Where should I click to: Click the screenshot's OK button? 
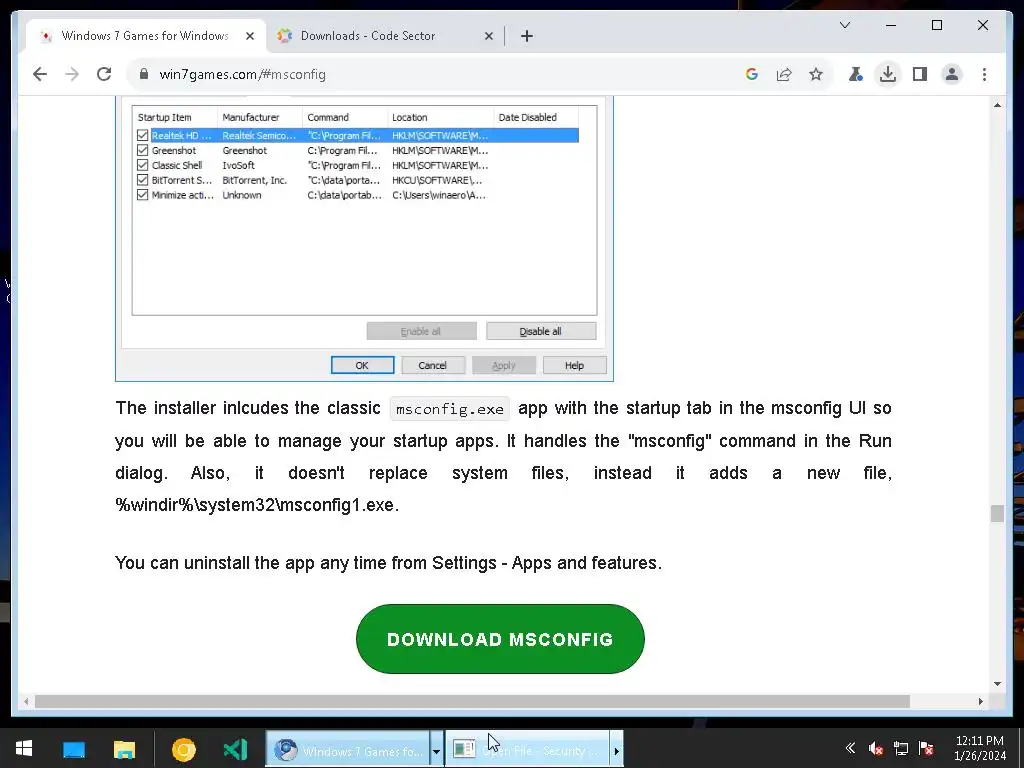pos(362,365)
